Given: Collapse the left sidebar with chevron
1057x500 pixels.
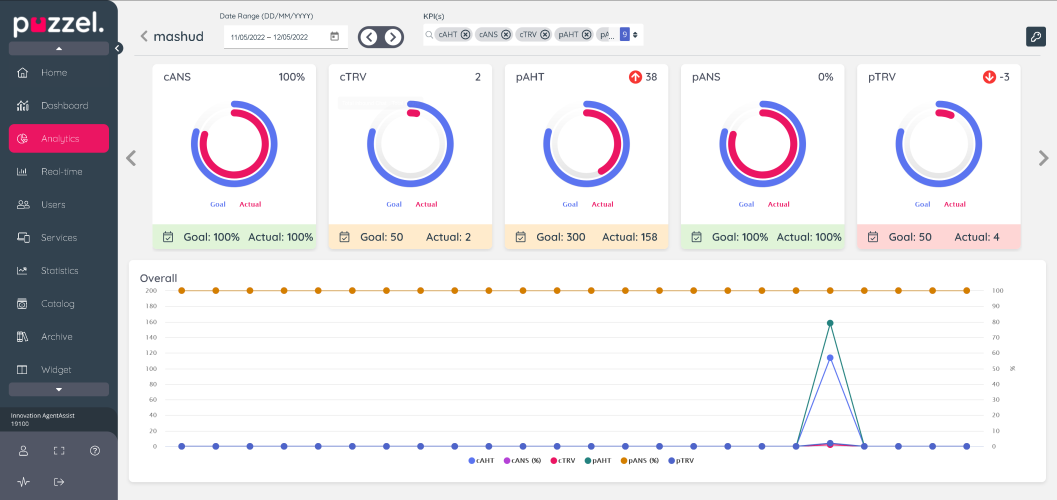Looking at the screenshot, I should coord(118,48).
